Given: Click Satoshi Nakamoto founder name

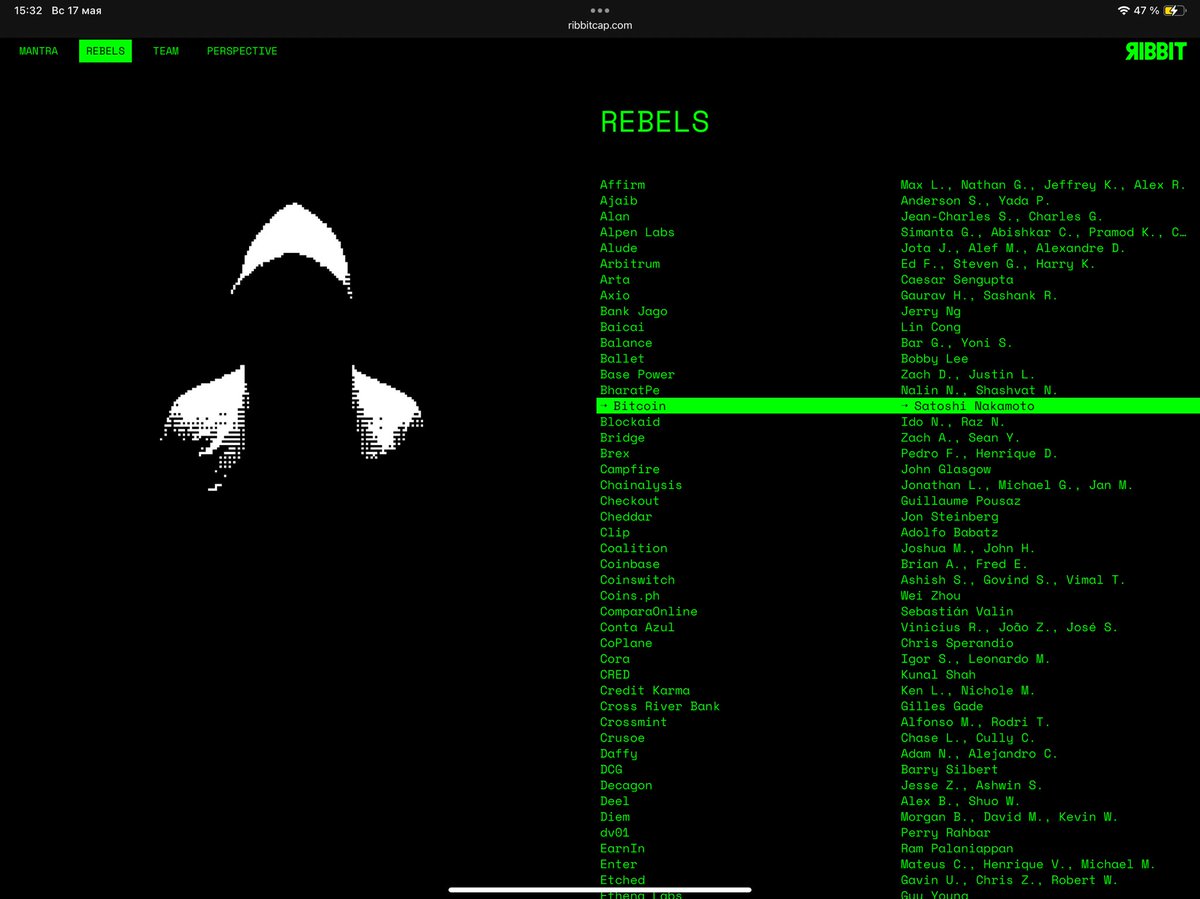Looking at the screenshot, I should [974, 406].
